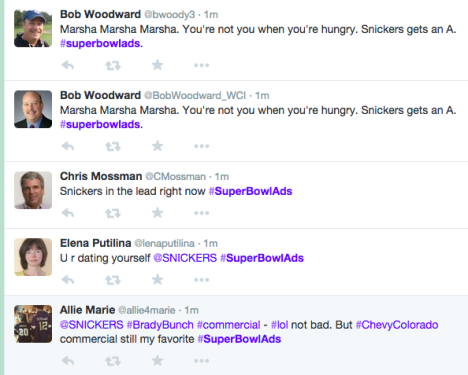Viewport: 468px width, 375px height.
Task: Open Elena Putilina's profile photo
Action: (33, 257)
